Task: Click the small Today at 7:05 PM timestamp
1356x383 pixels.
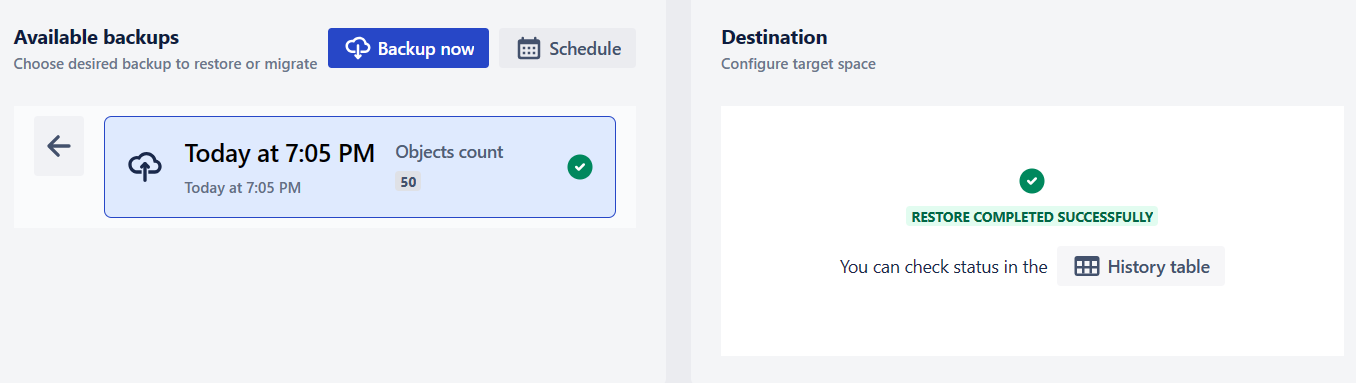Action: 243,187
